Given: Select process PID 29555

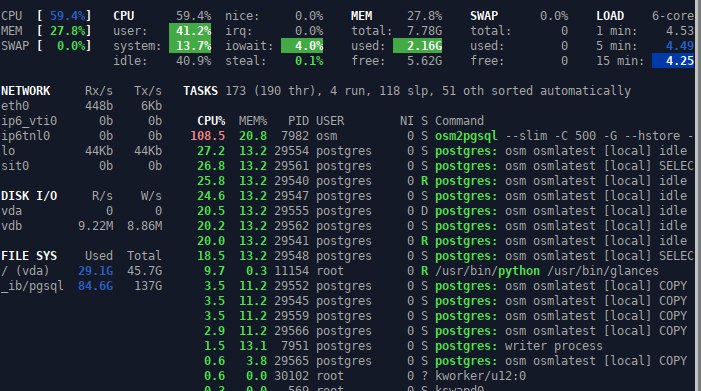Looking at the screenshot, I should pyautogui.click(x=291, y=211).
